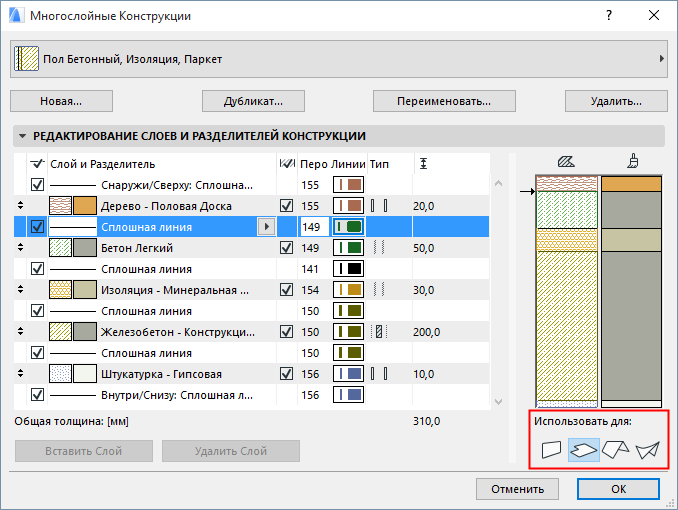Select the wall usage icon

(551, 449)
